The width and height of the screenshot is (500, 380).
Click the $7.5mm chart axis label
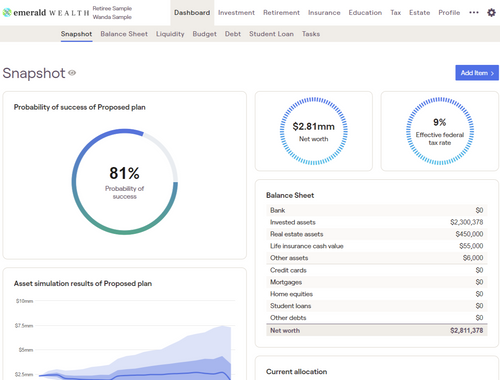click(x=24, y=326)
